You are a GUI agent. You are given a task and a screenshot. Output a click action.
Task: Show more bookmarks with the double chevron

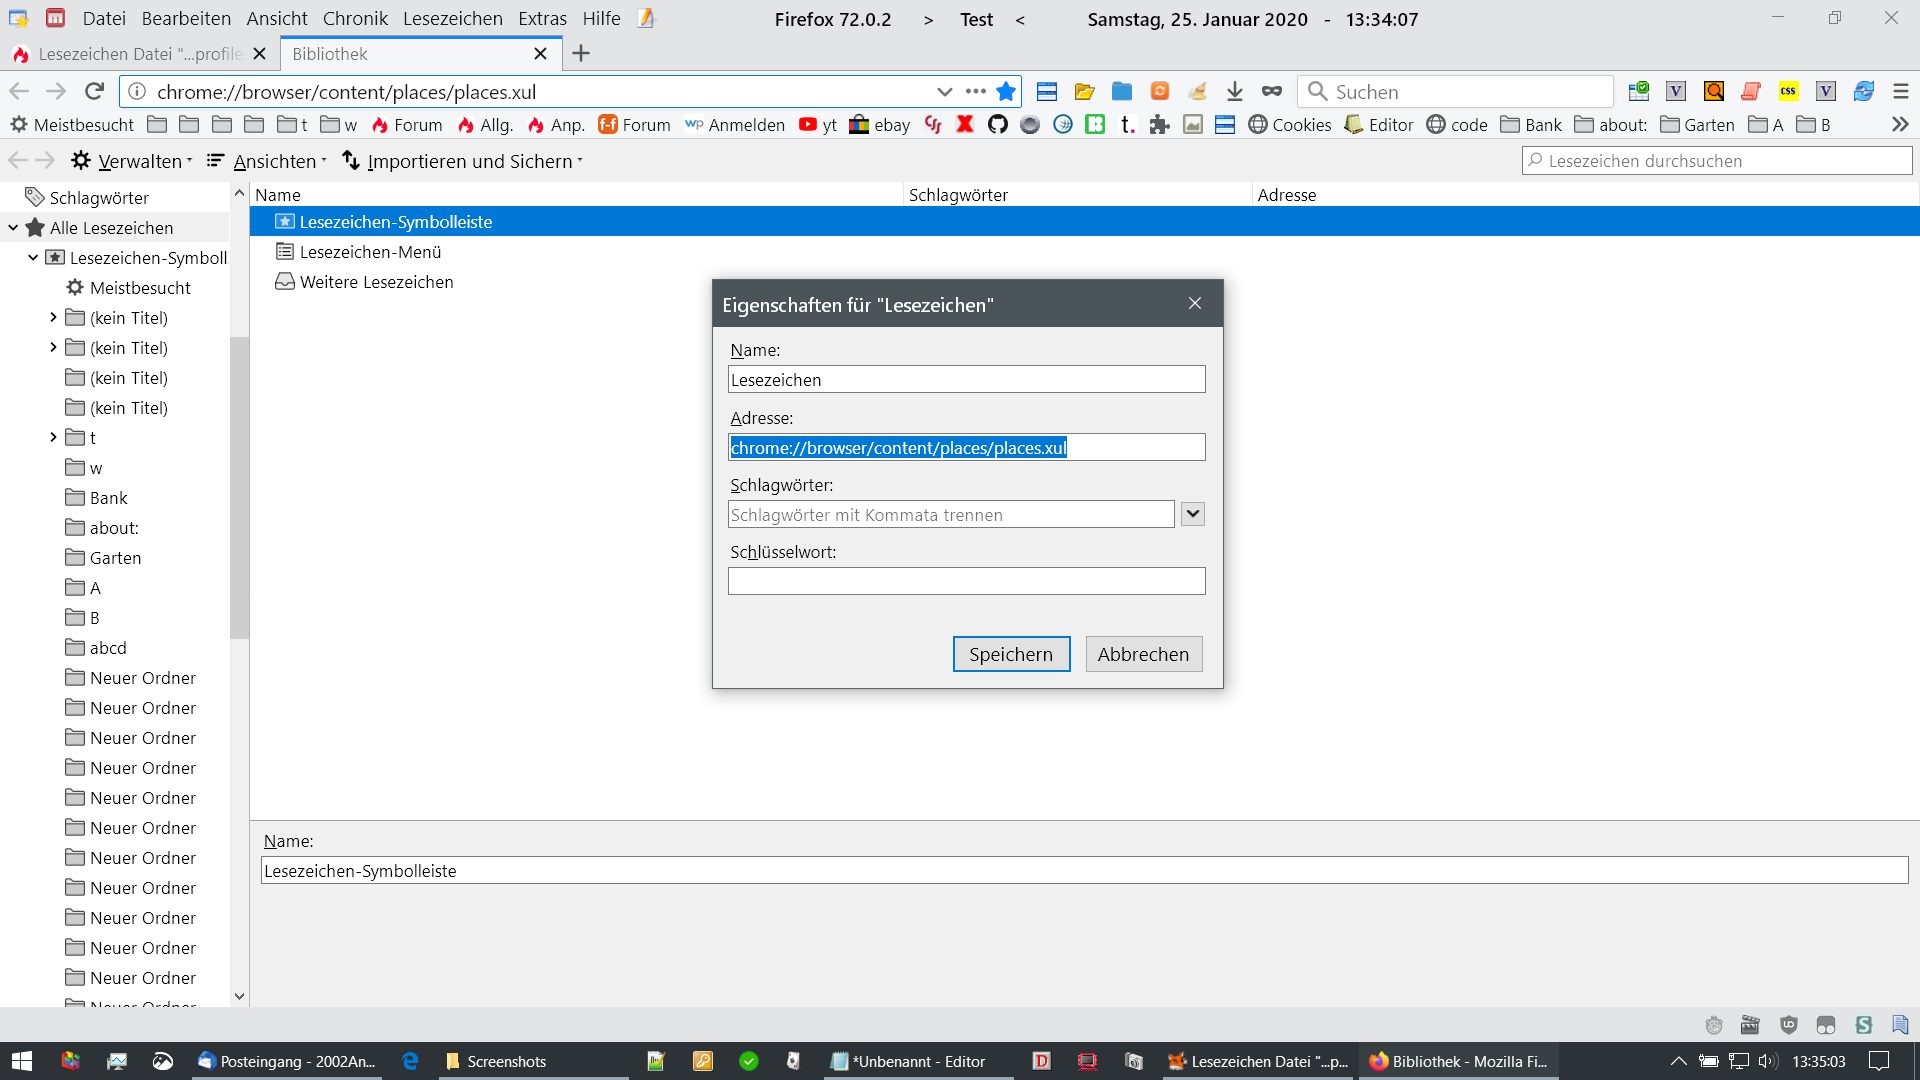[1900, 125]
